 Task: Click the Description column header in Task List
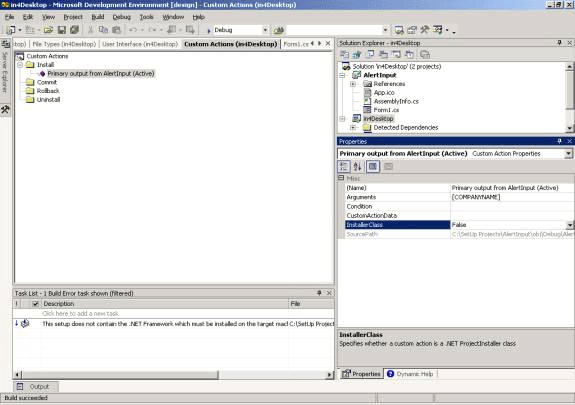coord(165,304)
